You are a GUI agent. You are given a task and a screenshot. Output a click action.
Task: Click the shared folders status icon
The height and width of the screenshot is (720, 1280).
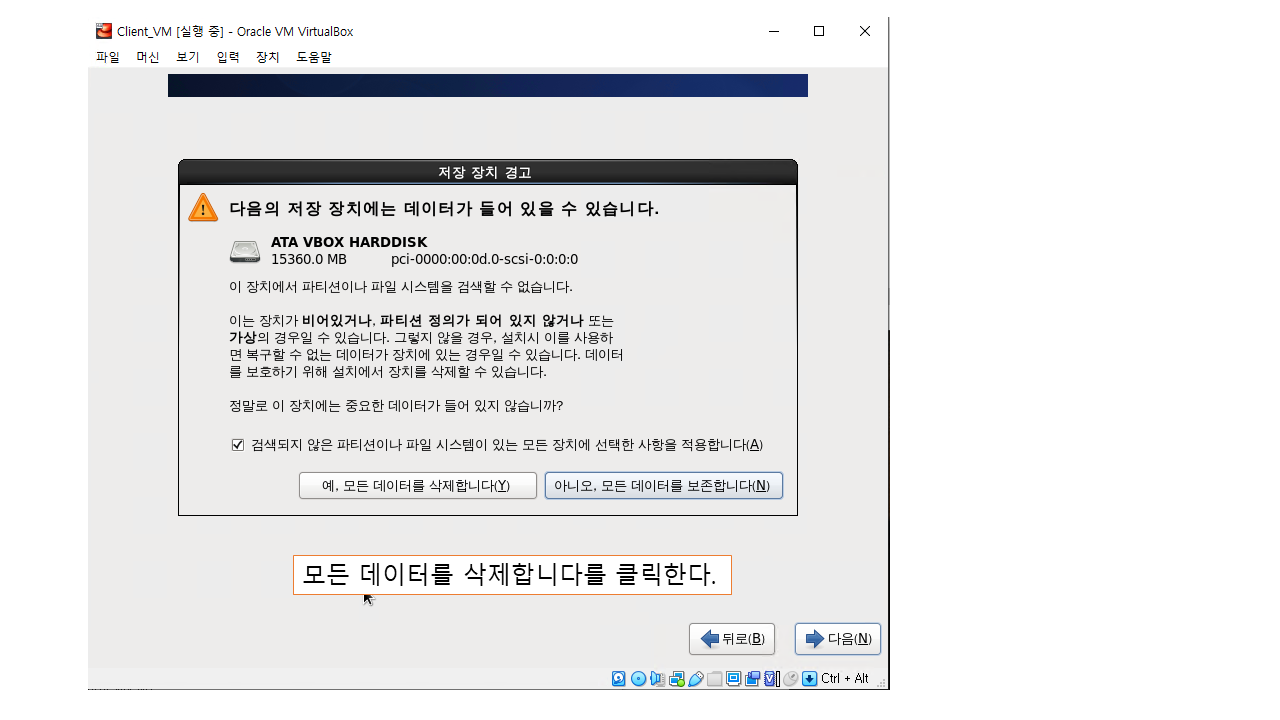714,679
